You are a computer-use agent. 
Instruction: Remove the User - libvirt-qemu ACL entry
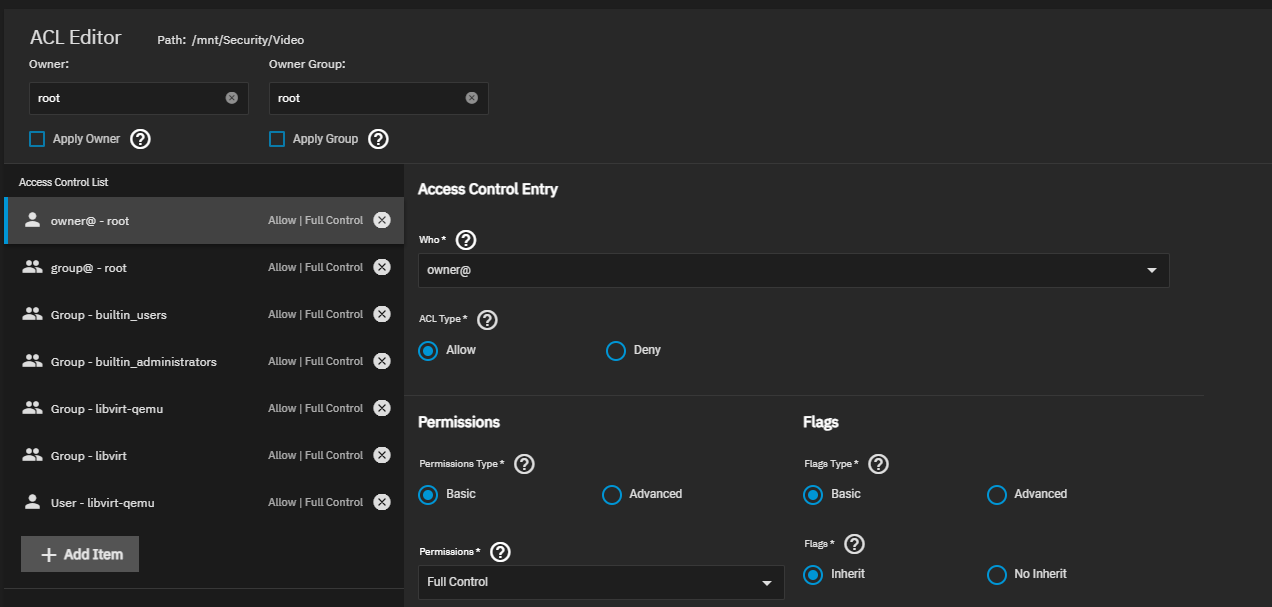click(381, 502)
